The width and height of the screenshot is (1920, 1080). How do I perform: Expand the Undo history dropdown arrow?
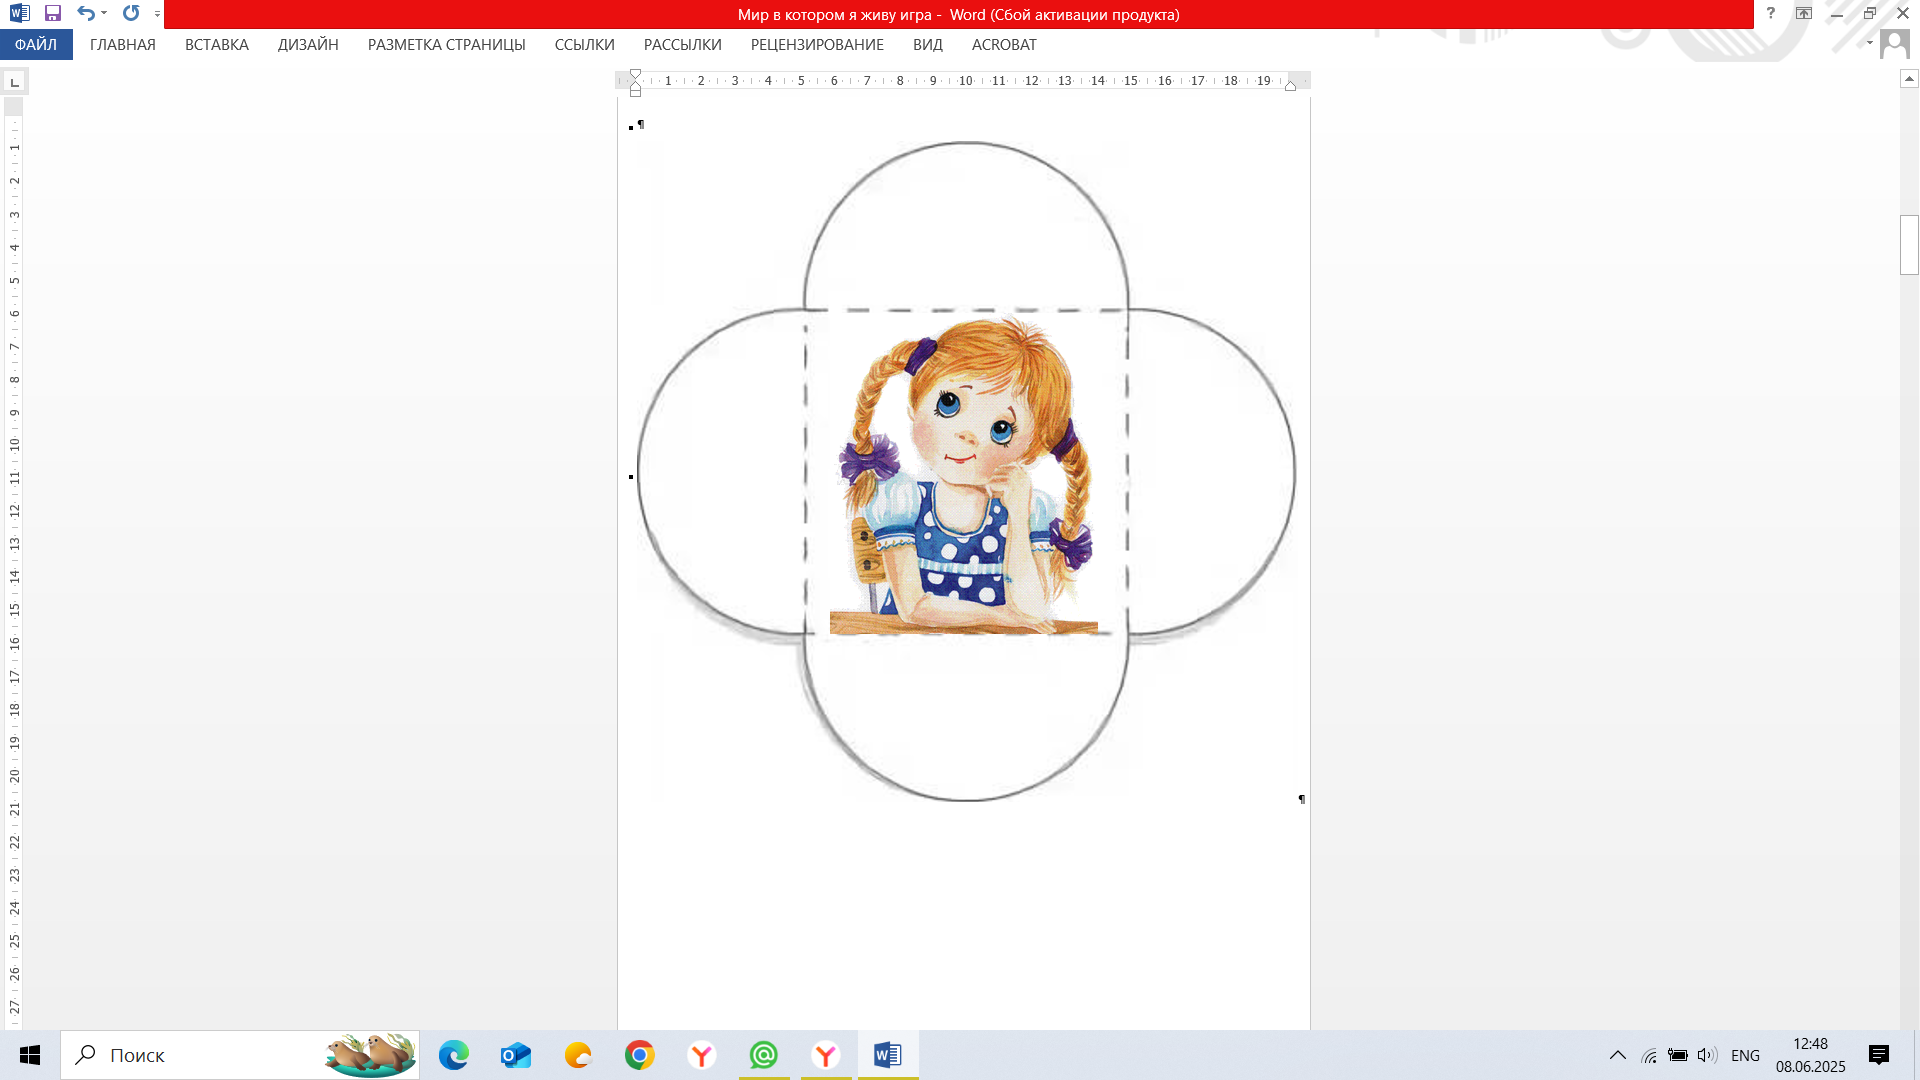click(x=104, y=14)
